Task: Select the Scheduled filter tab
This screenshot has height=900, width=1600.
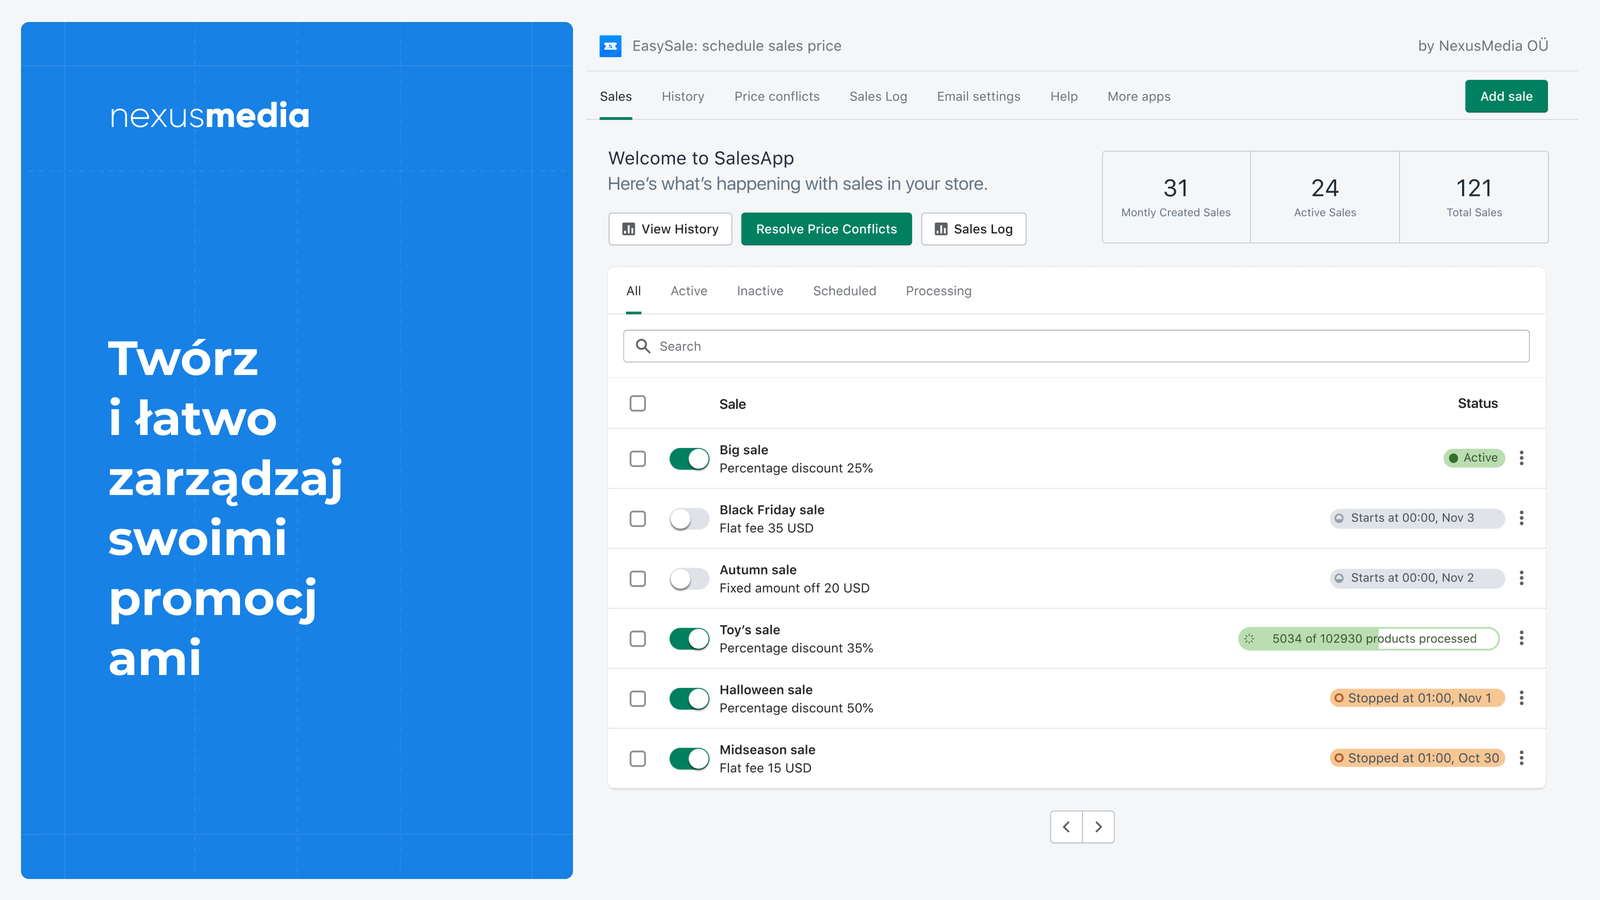Action: coord(844,291)
